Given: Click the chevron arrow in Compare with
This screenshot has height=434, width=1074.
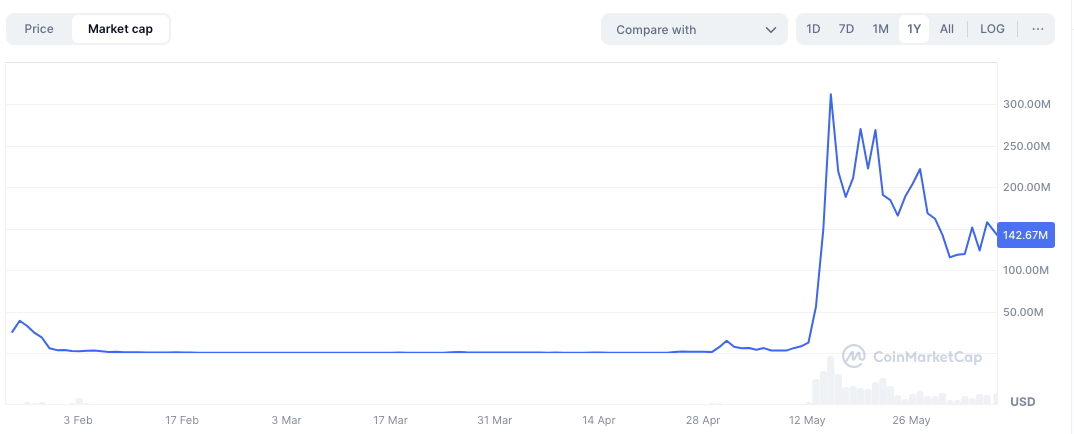Looking at the screenshot, I should coord(770,30).
